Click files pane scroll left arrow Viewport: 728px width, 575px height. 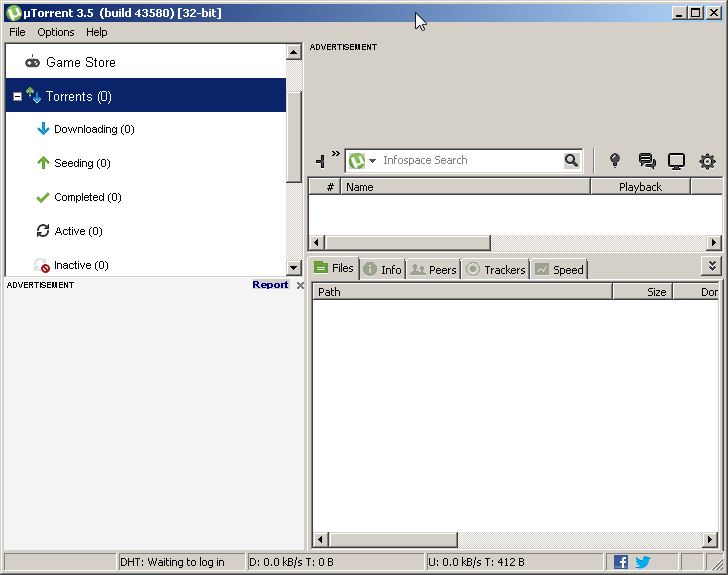pos(320,539)
